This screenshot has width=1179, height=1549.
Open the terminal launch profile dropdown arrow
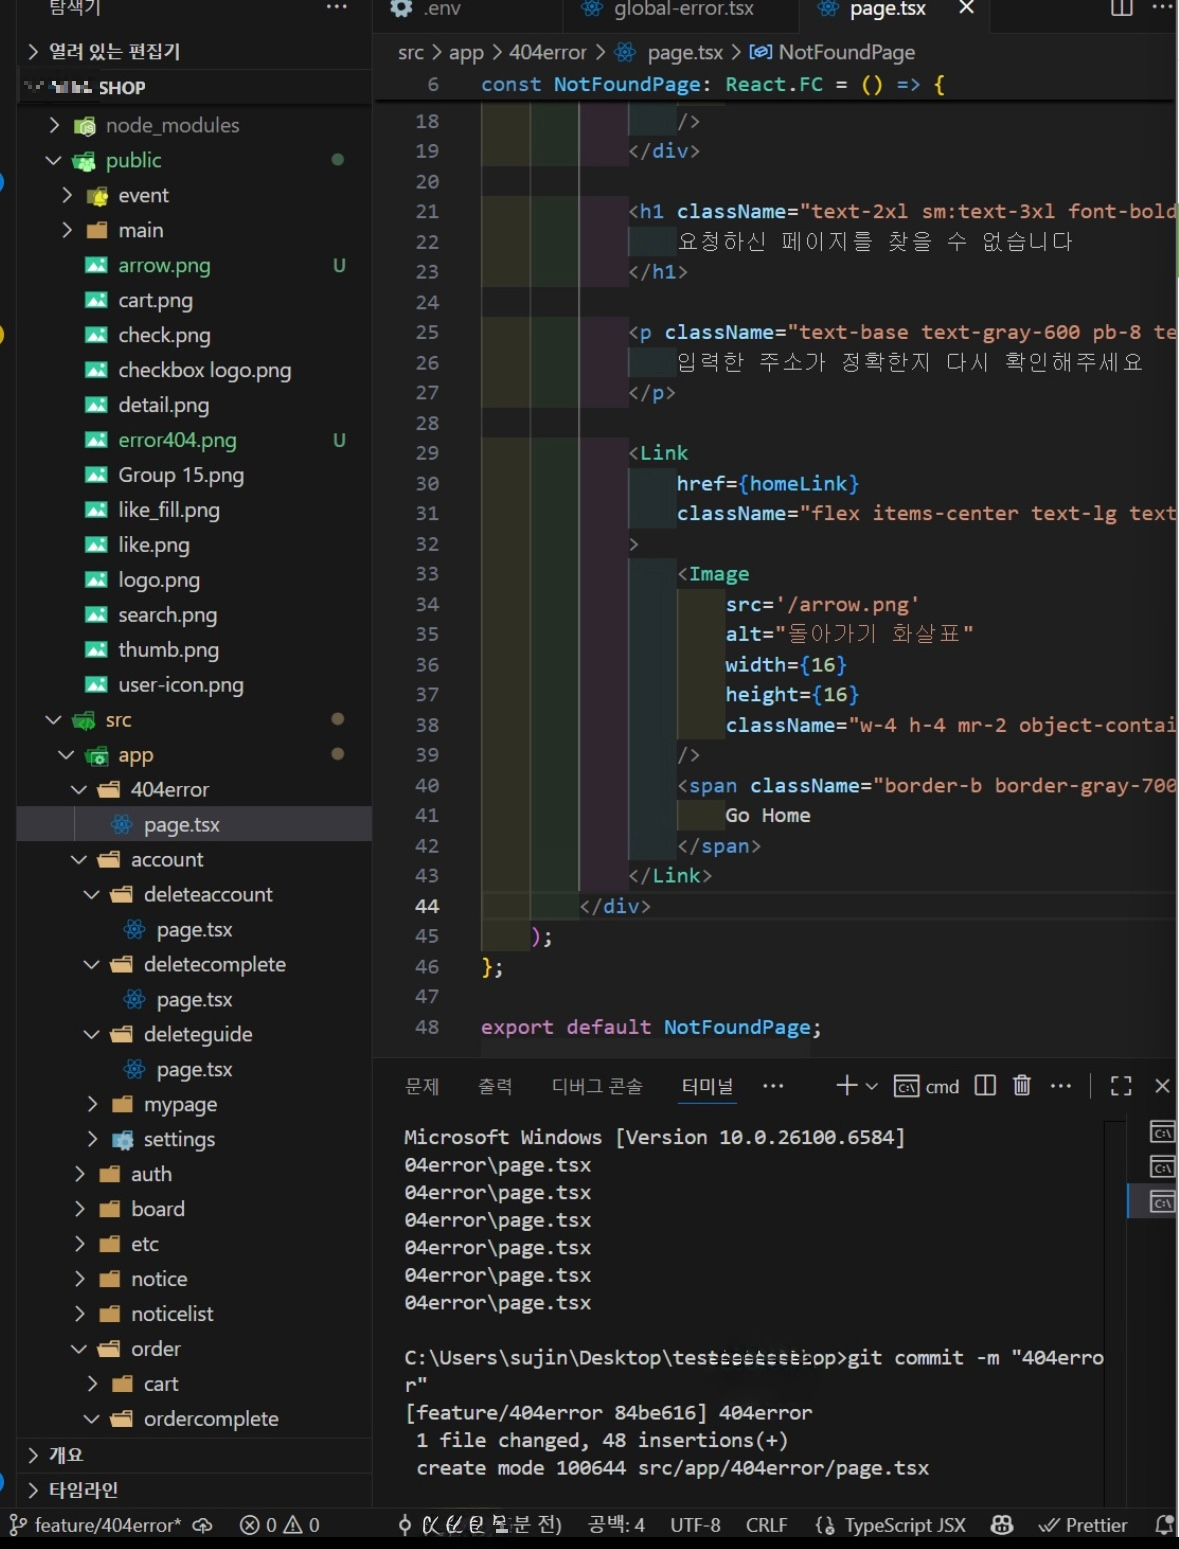[x=871, y=1086]
